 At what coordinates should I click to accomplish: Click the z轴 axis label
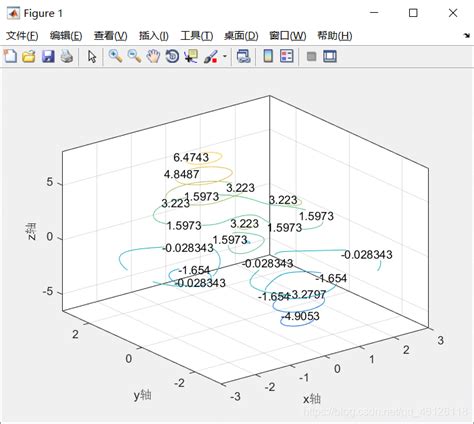pos(31,231)
